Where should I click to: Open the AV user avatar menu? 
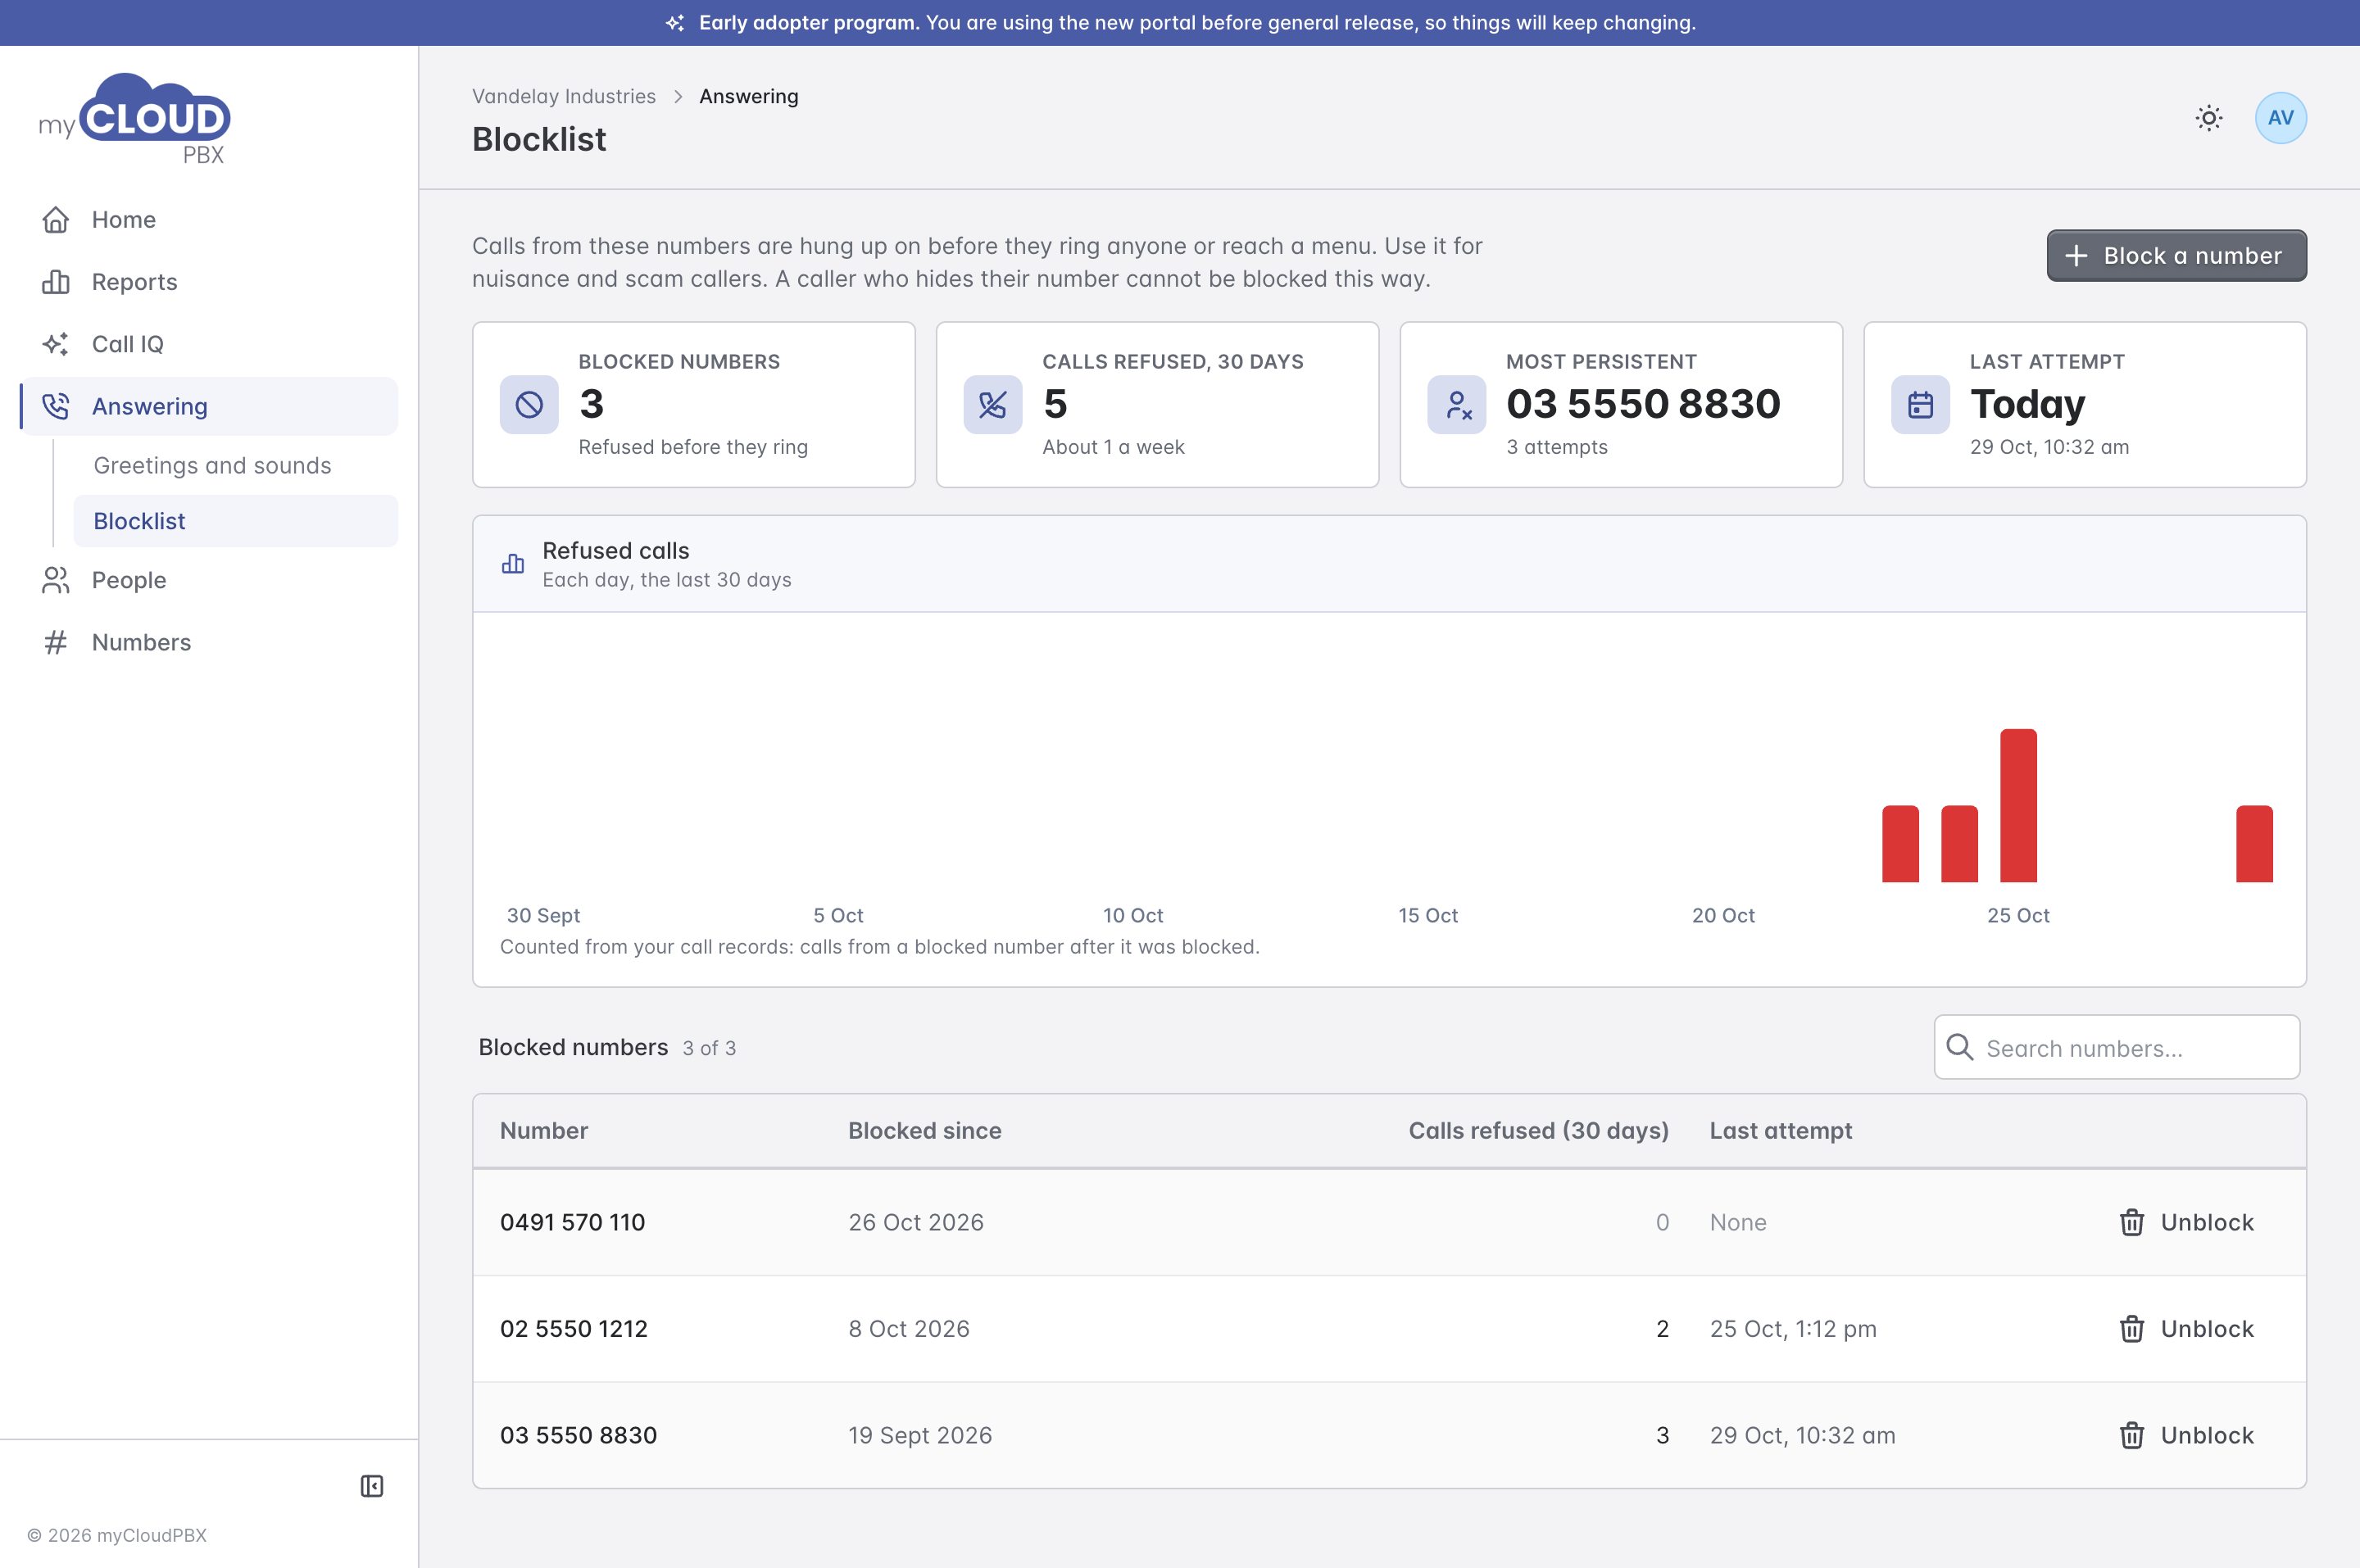point(2281,118)
